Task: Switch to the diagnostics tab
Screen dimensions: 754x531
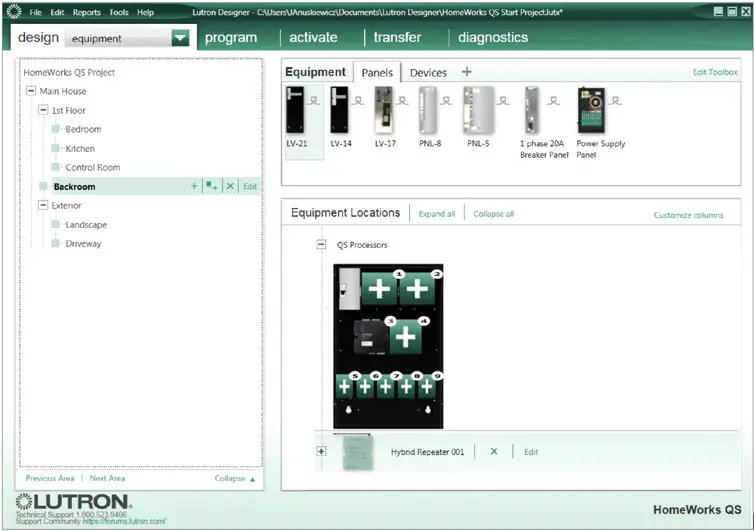Action: point(493,38)
